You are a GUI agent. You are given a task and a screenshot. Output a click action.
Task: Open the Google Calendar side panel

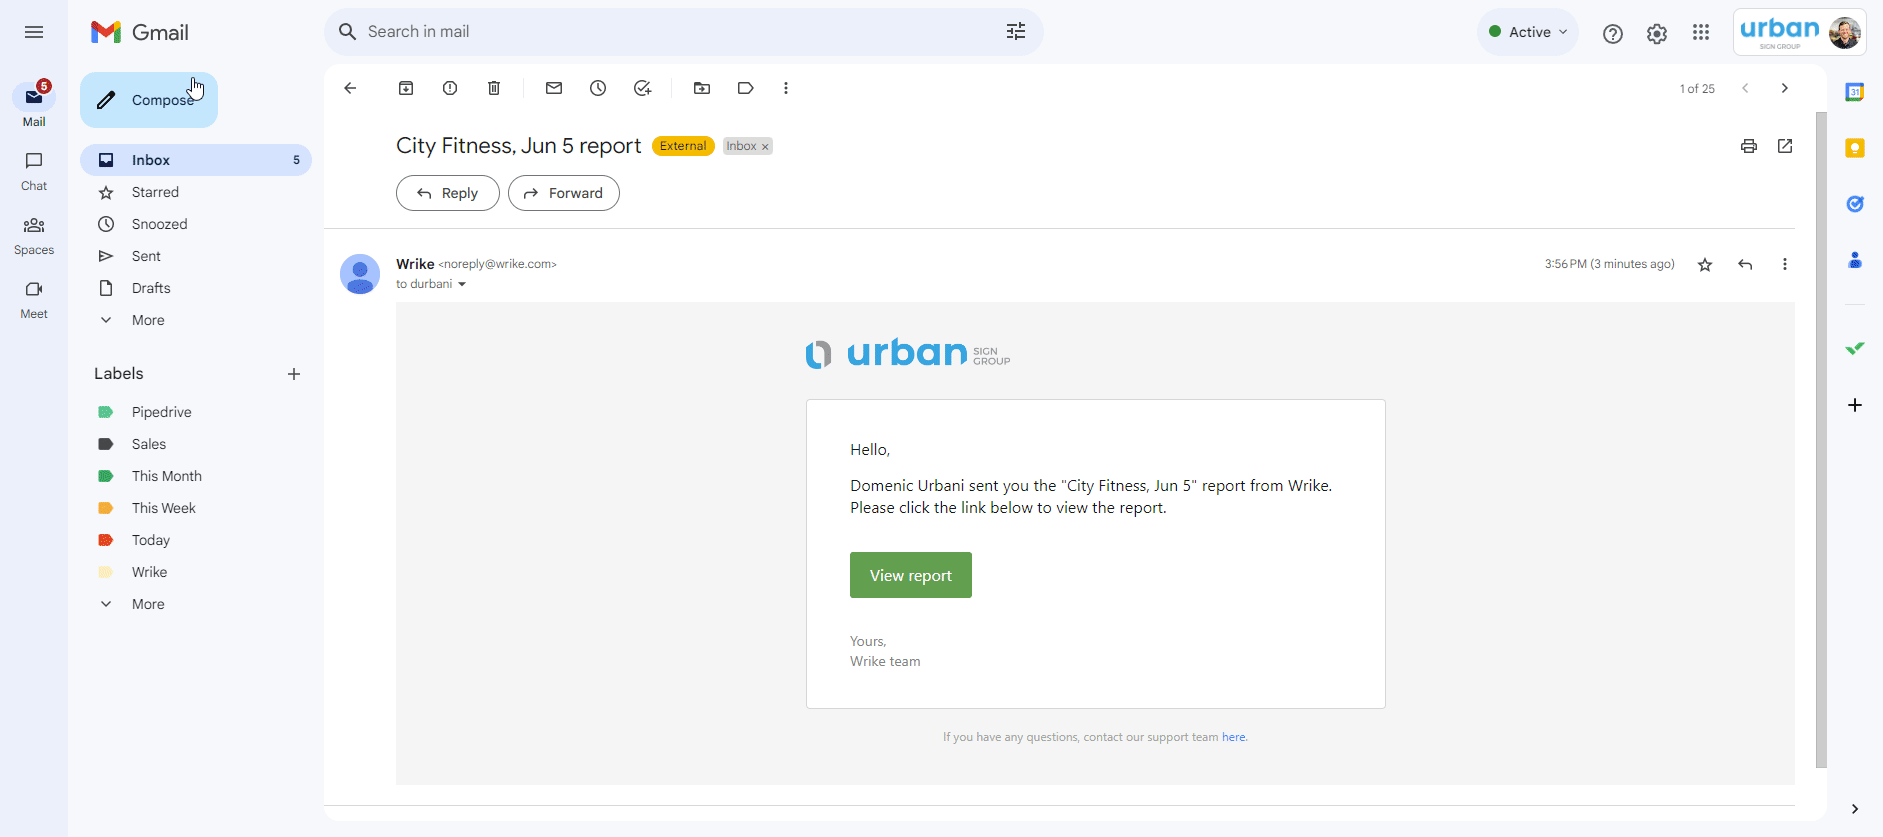[1855, 92]
